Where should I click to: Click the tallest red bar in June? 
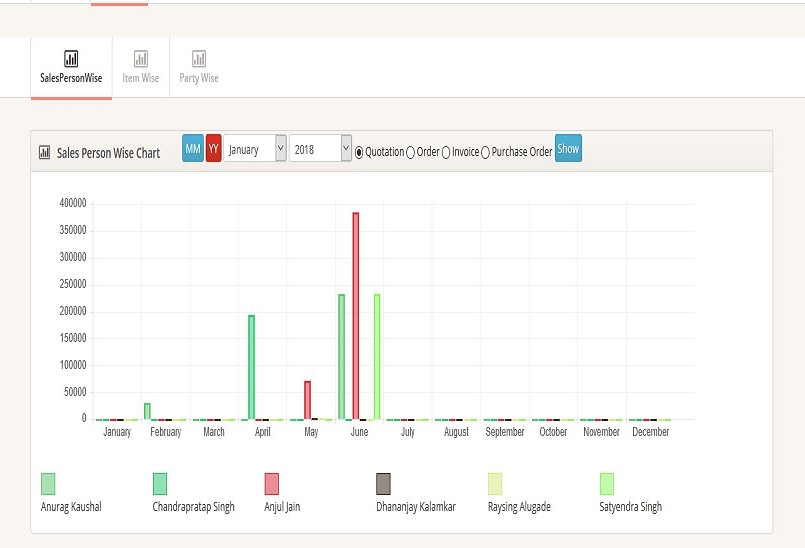pos(355,315)
